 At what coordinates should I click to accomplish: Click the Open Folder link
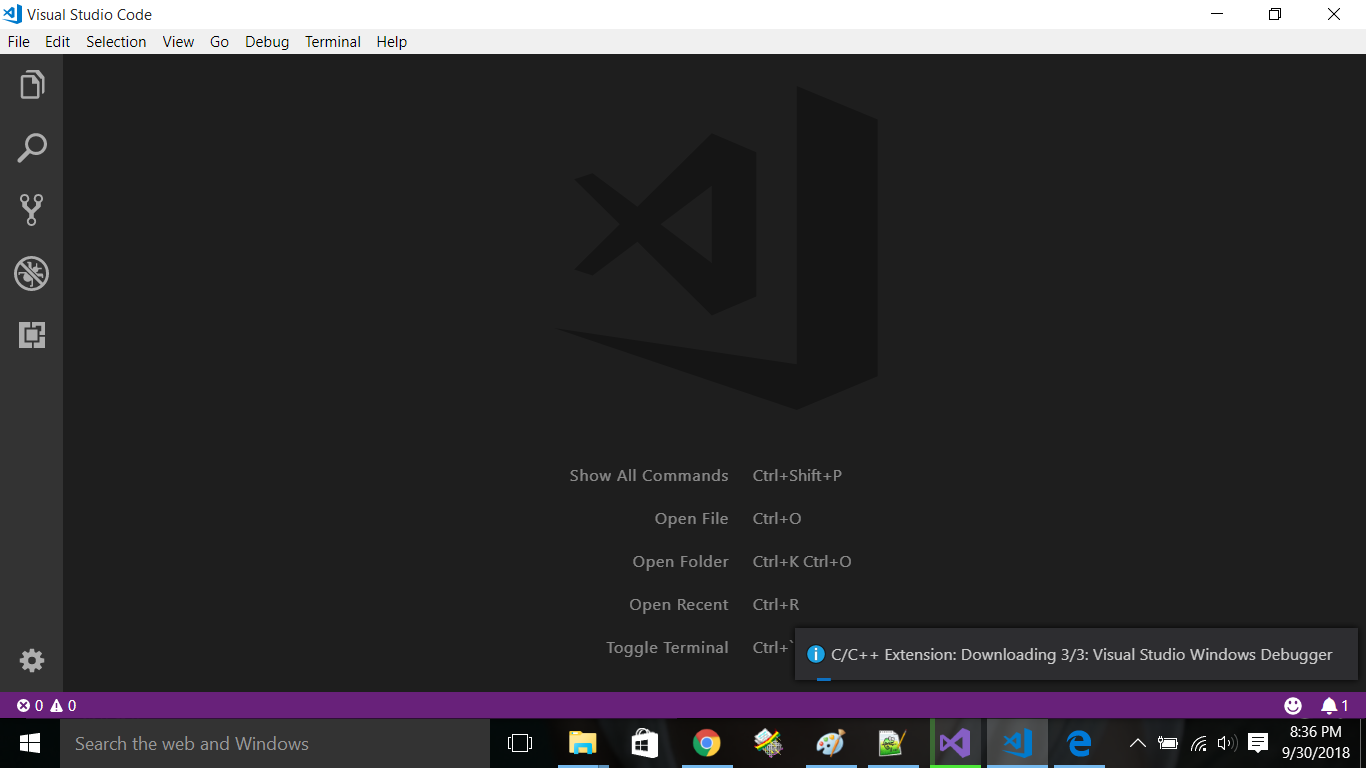[680, 561]
